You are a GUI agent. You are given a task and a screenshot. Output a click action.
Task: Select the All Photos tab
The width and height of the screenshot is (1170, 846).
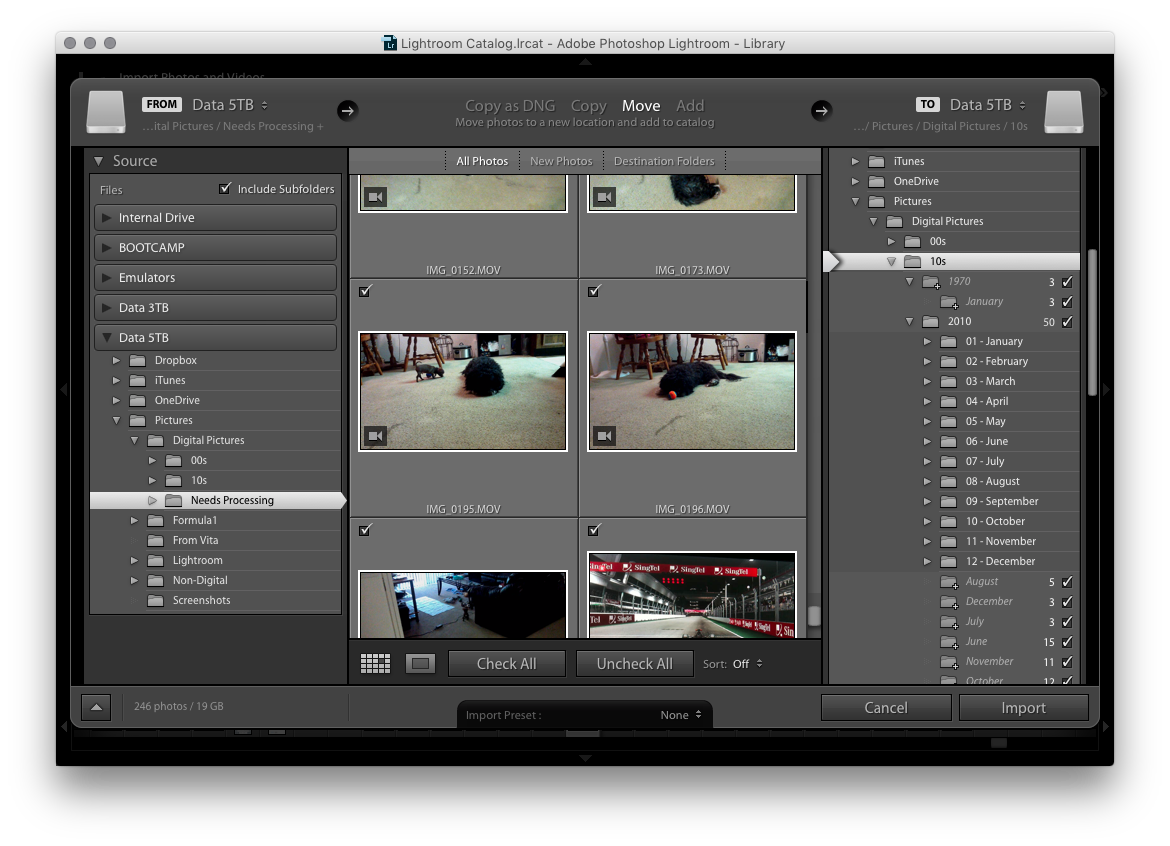[482, 161]
